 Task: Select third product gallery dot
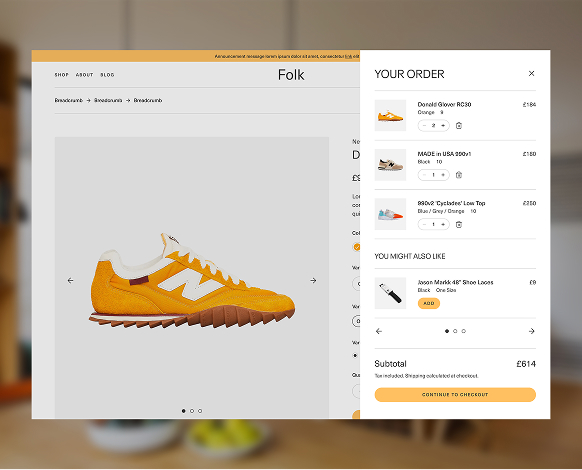(200, 411)
